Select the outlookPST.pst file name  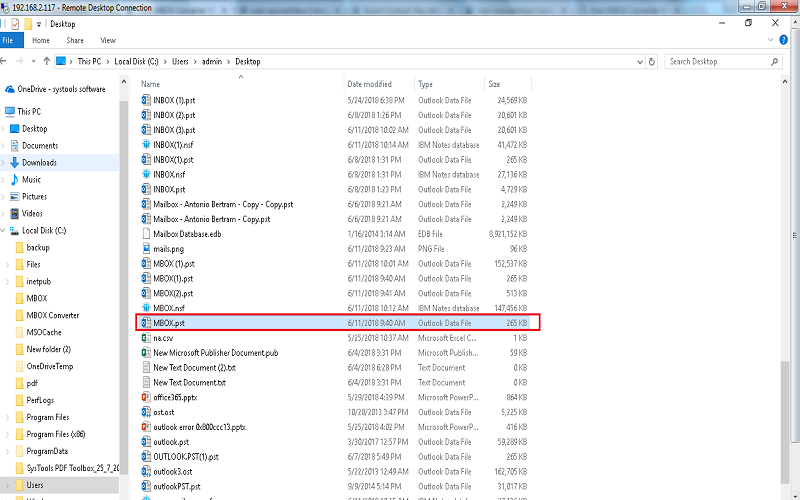tap(177, 486)
